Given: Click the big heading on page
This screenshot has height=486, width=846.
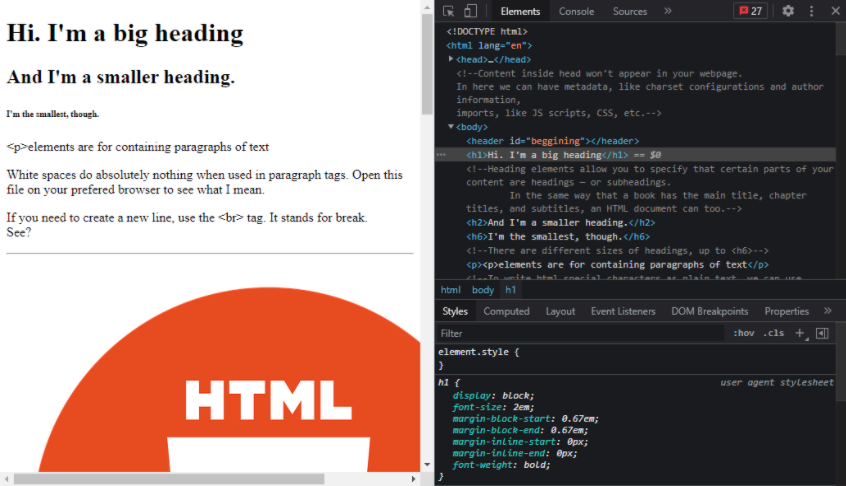Looking at the screenshot, I should [x=125, y=33].
